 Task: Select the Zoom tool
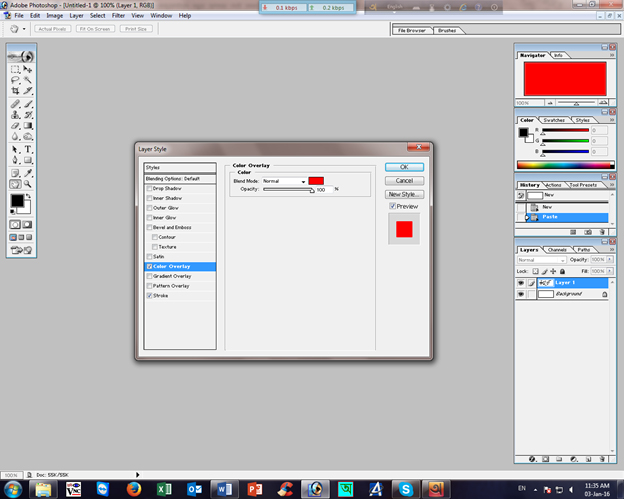click(x=28, y=184)
